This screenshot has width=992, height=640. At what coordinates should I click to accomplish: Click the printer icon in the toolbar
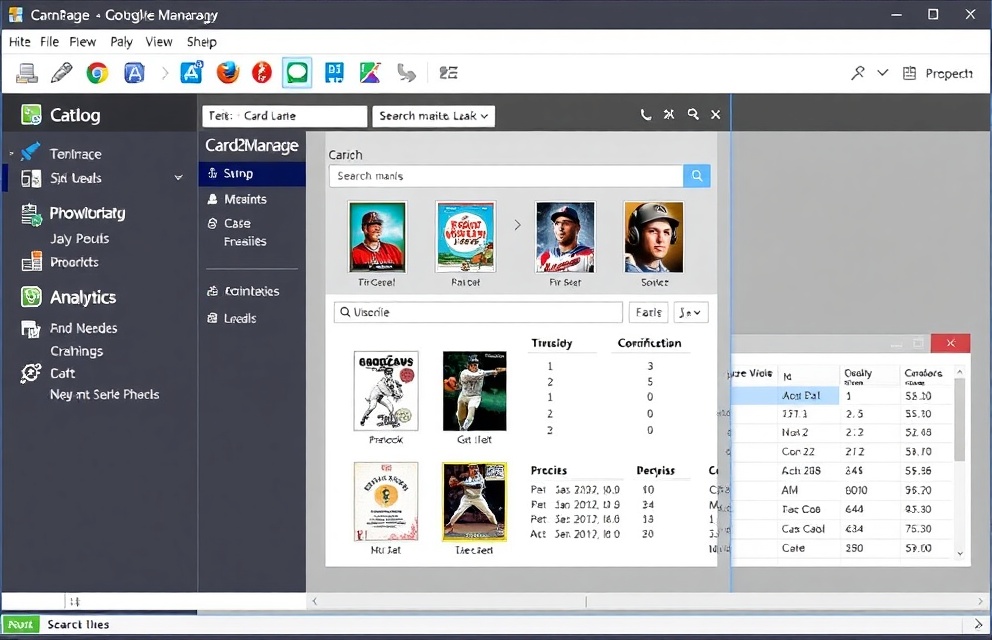point(27,73)
